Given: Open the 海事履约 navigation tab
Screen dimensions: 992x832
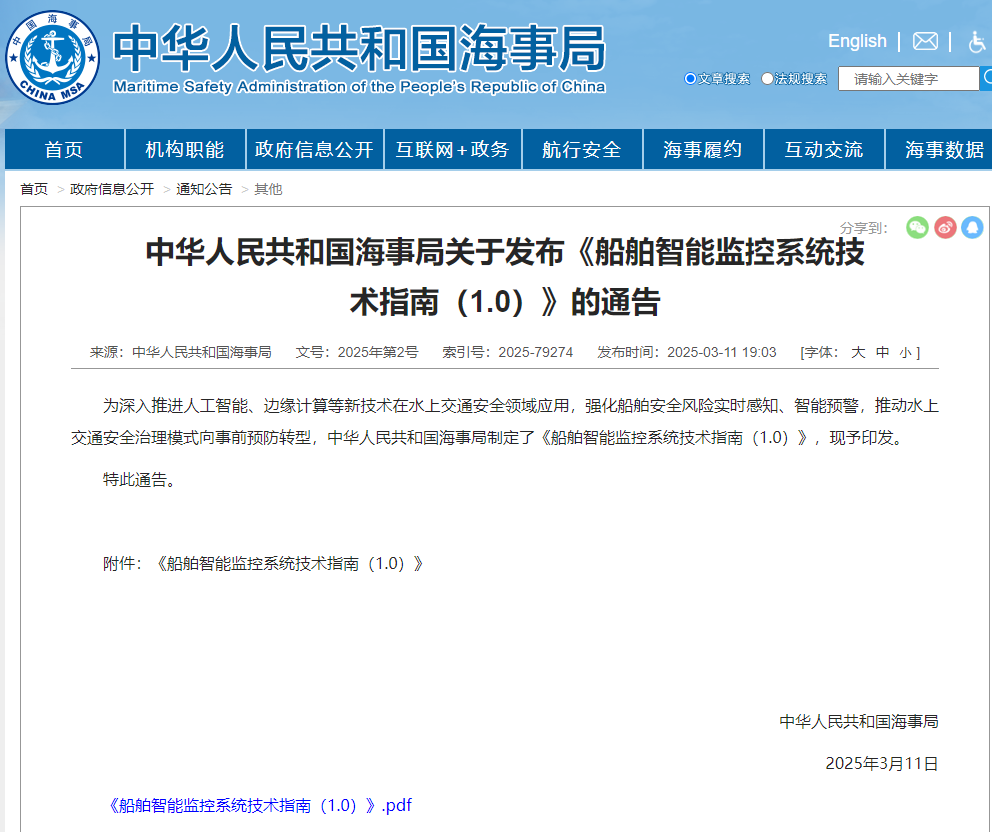Looking at the screenshot, I should [x=703, y=149].
